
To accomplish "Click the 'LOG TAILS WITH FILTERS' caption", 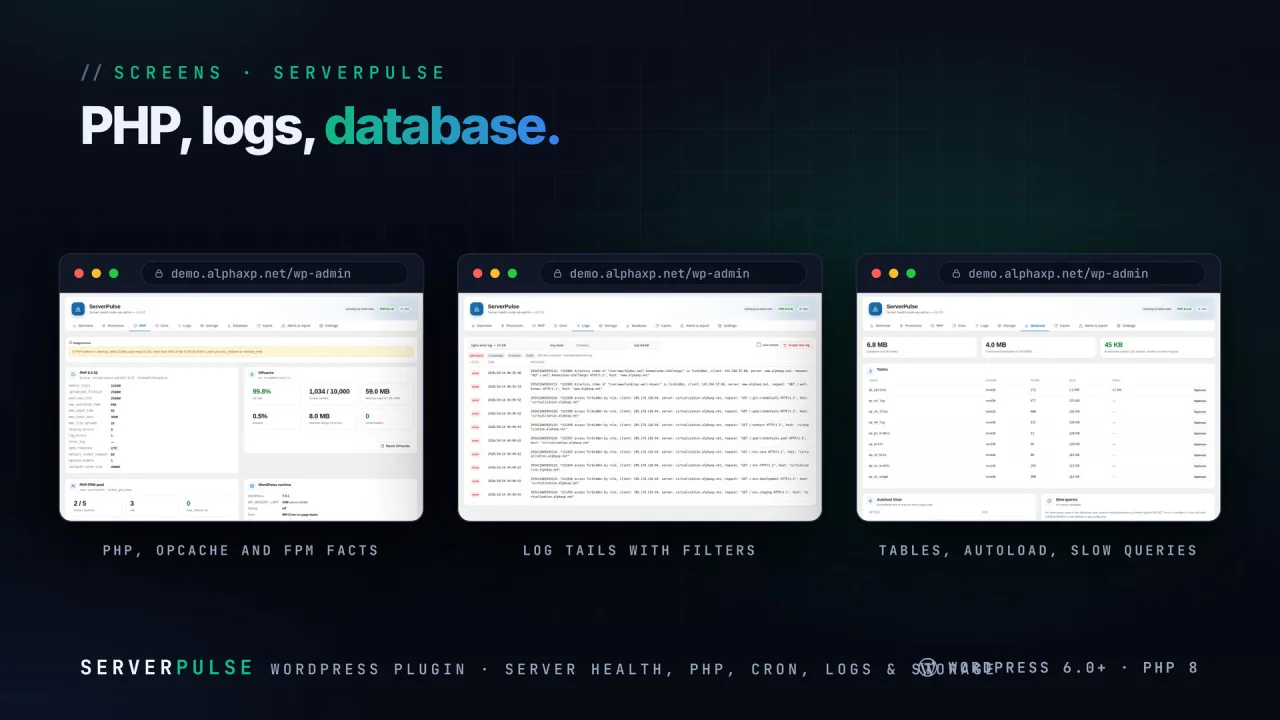I will pos(640,550).
